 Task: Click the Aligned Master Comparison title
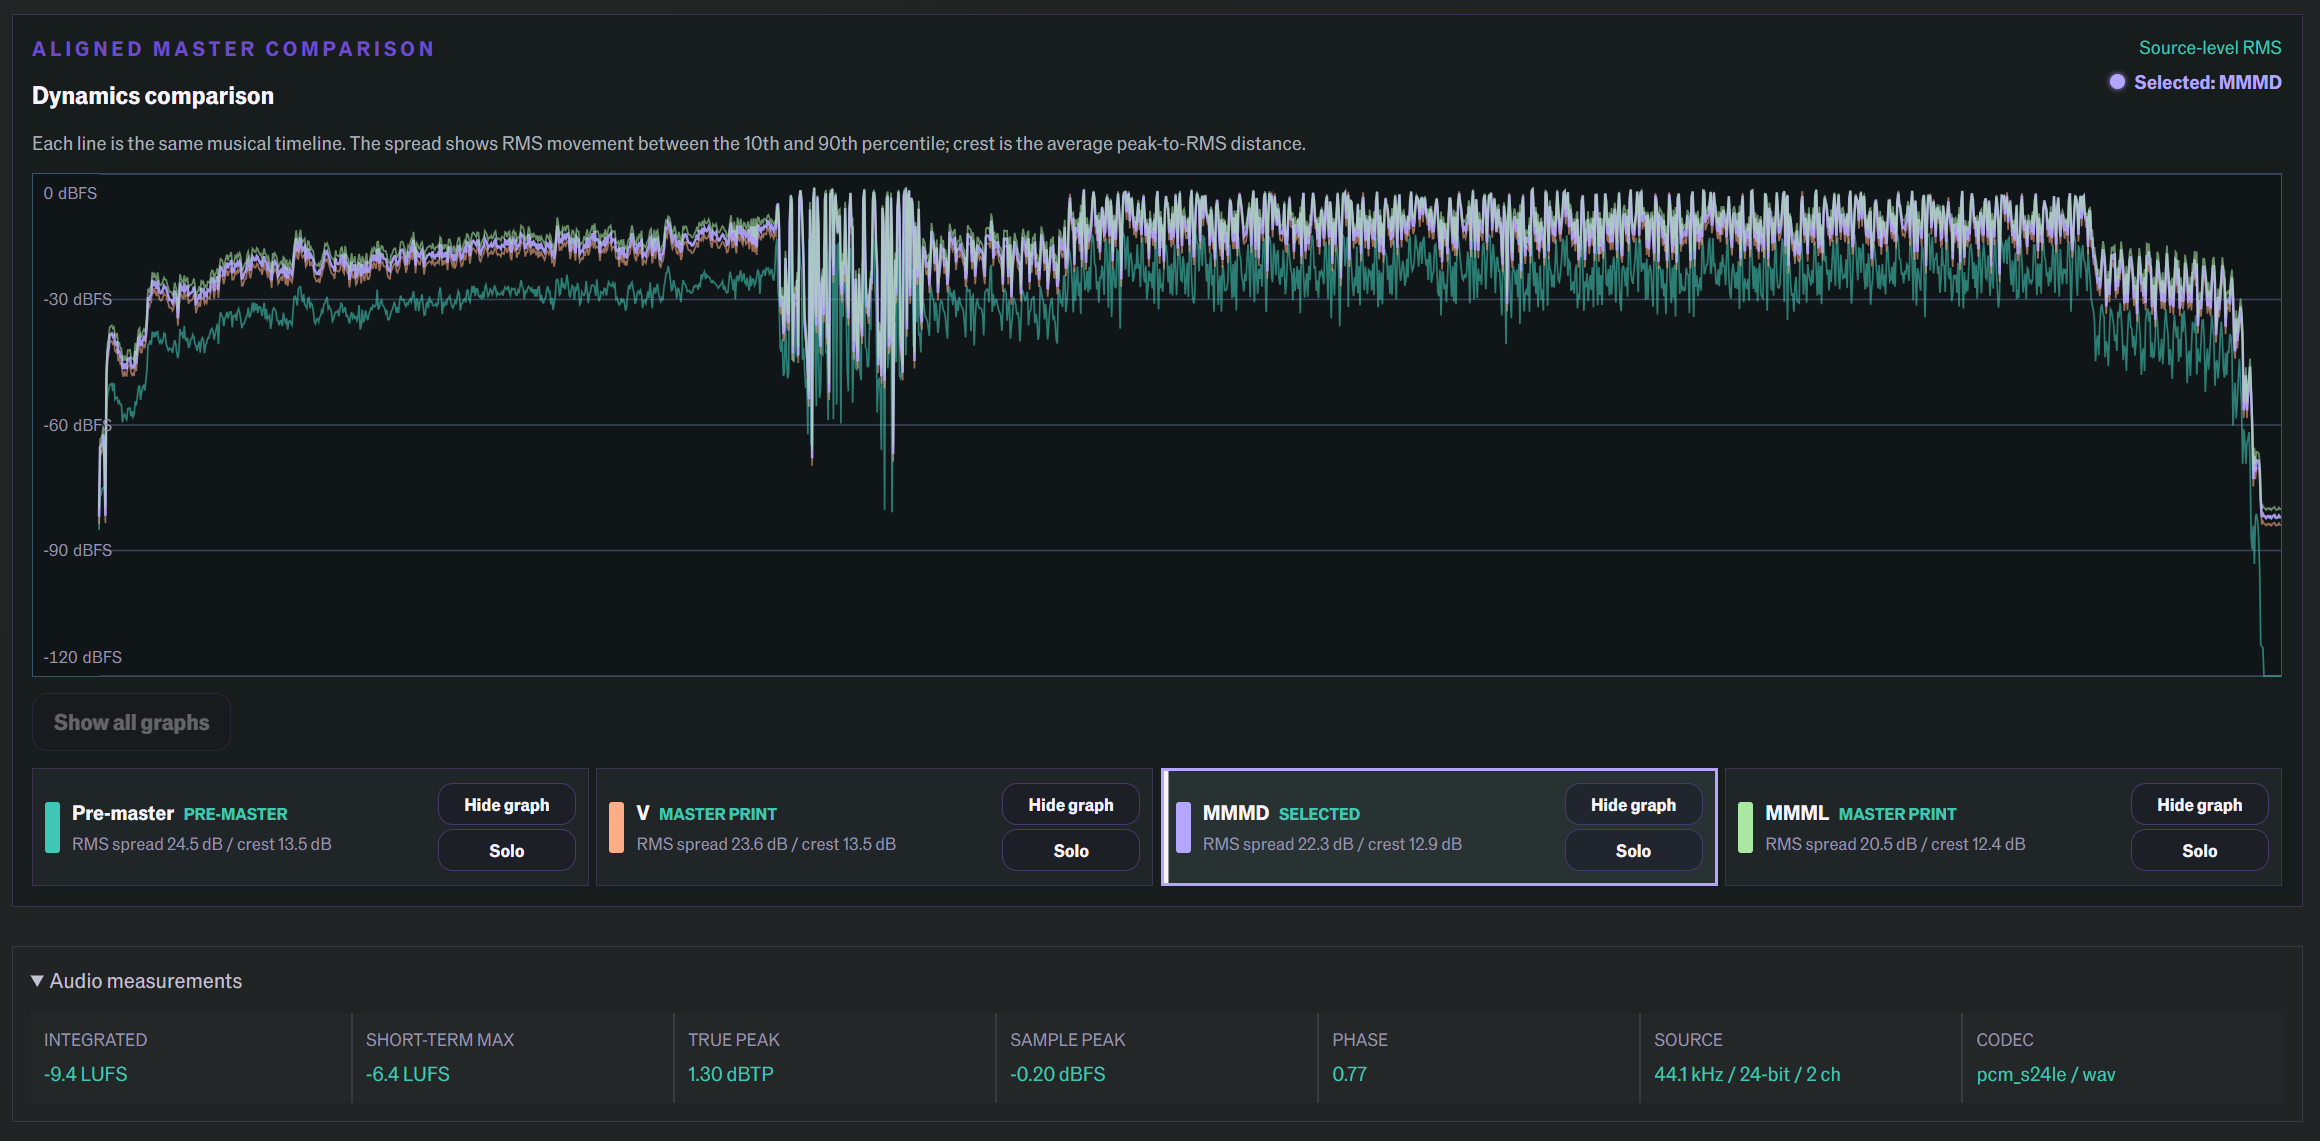[233, 49]
